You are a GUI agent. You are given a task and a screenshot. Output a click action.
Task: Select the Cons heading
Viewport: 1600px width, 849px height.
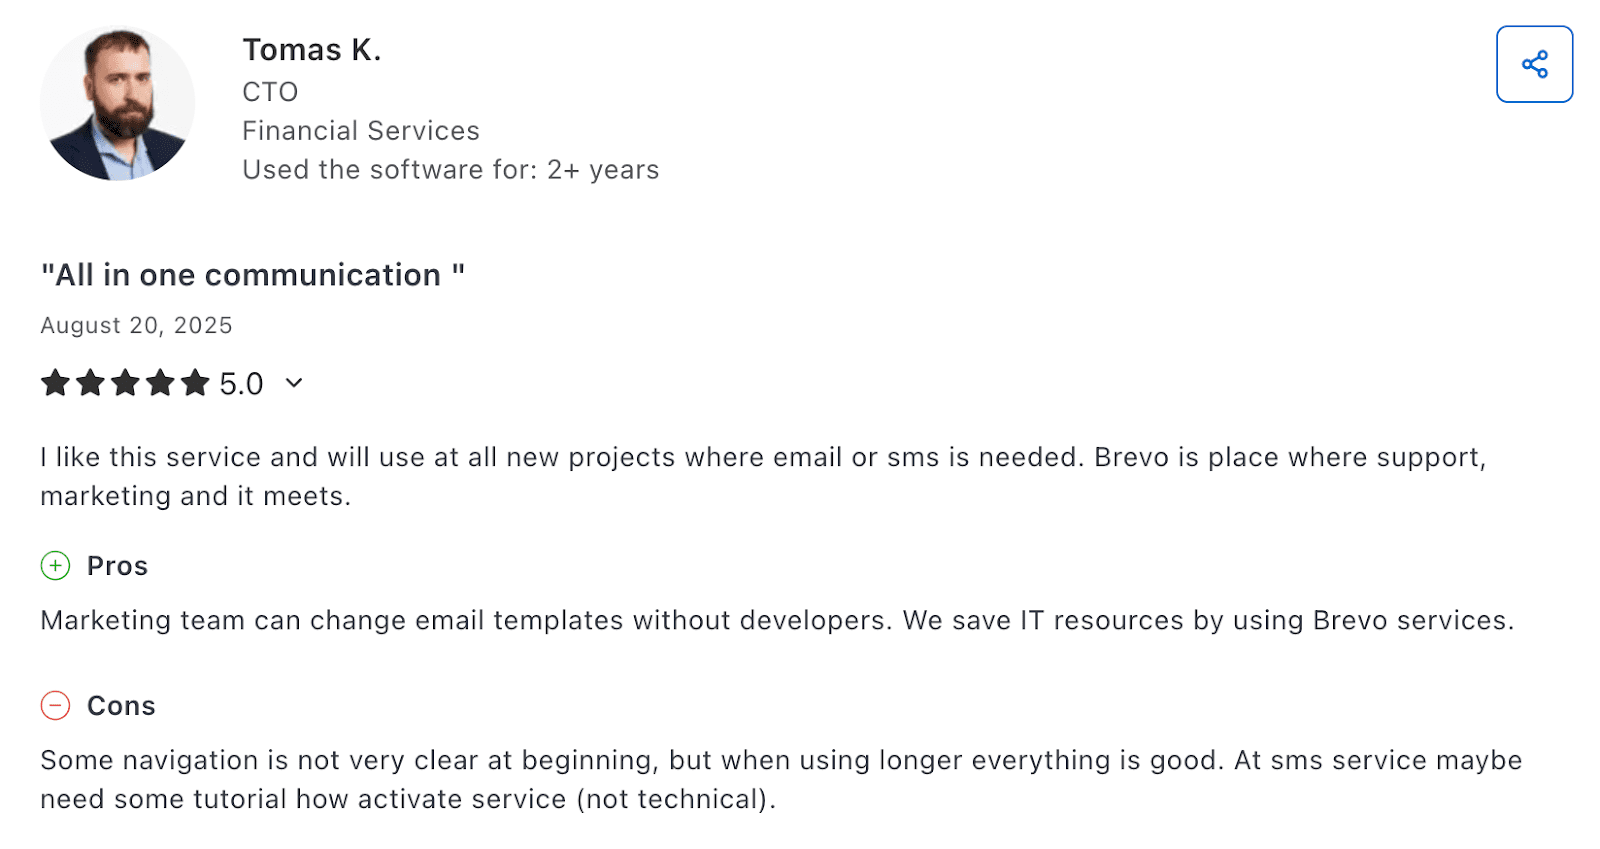[x=121, y=706]
